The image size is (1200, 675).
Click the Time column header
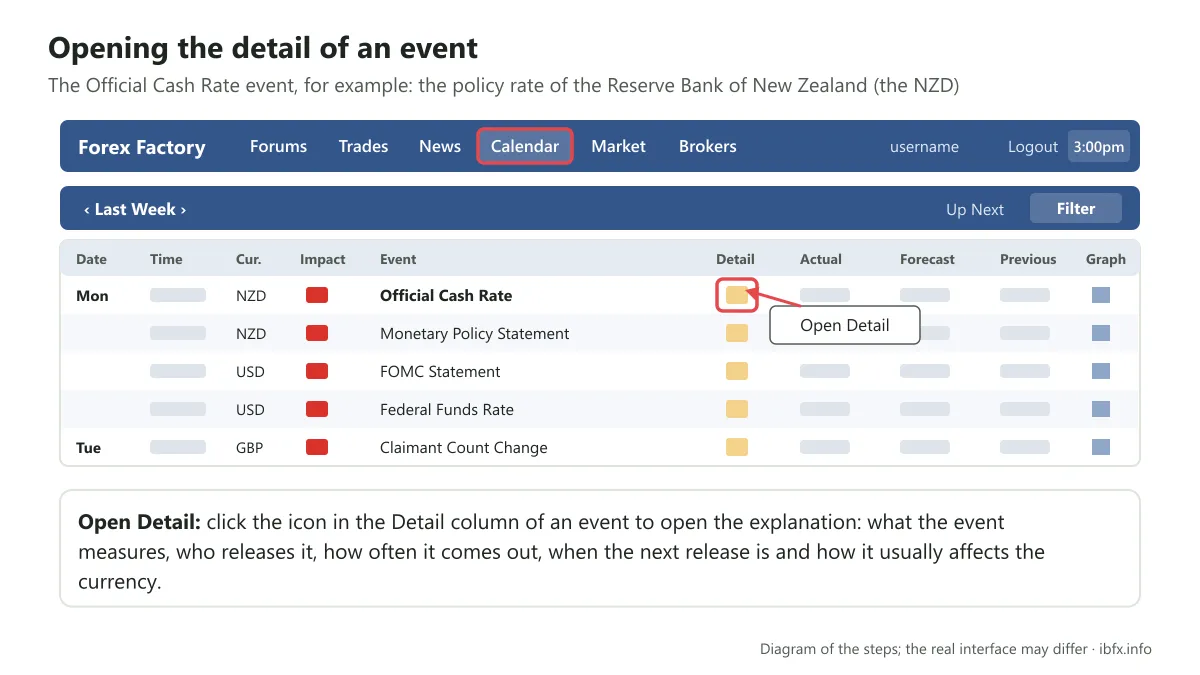click(x=166, y=259)
